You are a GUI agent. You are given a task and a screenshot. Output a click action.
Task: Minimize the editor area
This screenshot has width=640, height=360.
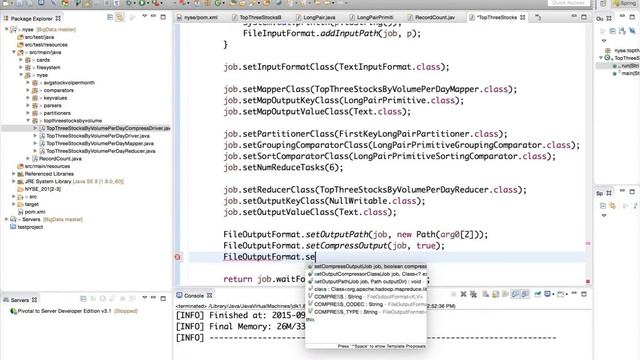pos(574,16)
